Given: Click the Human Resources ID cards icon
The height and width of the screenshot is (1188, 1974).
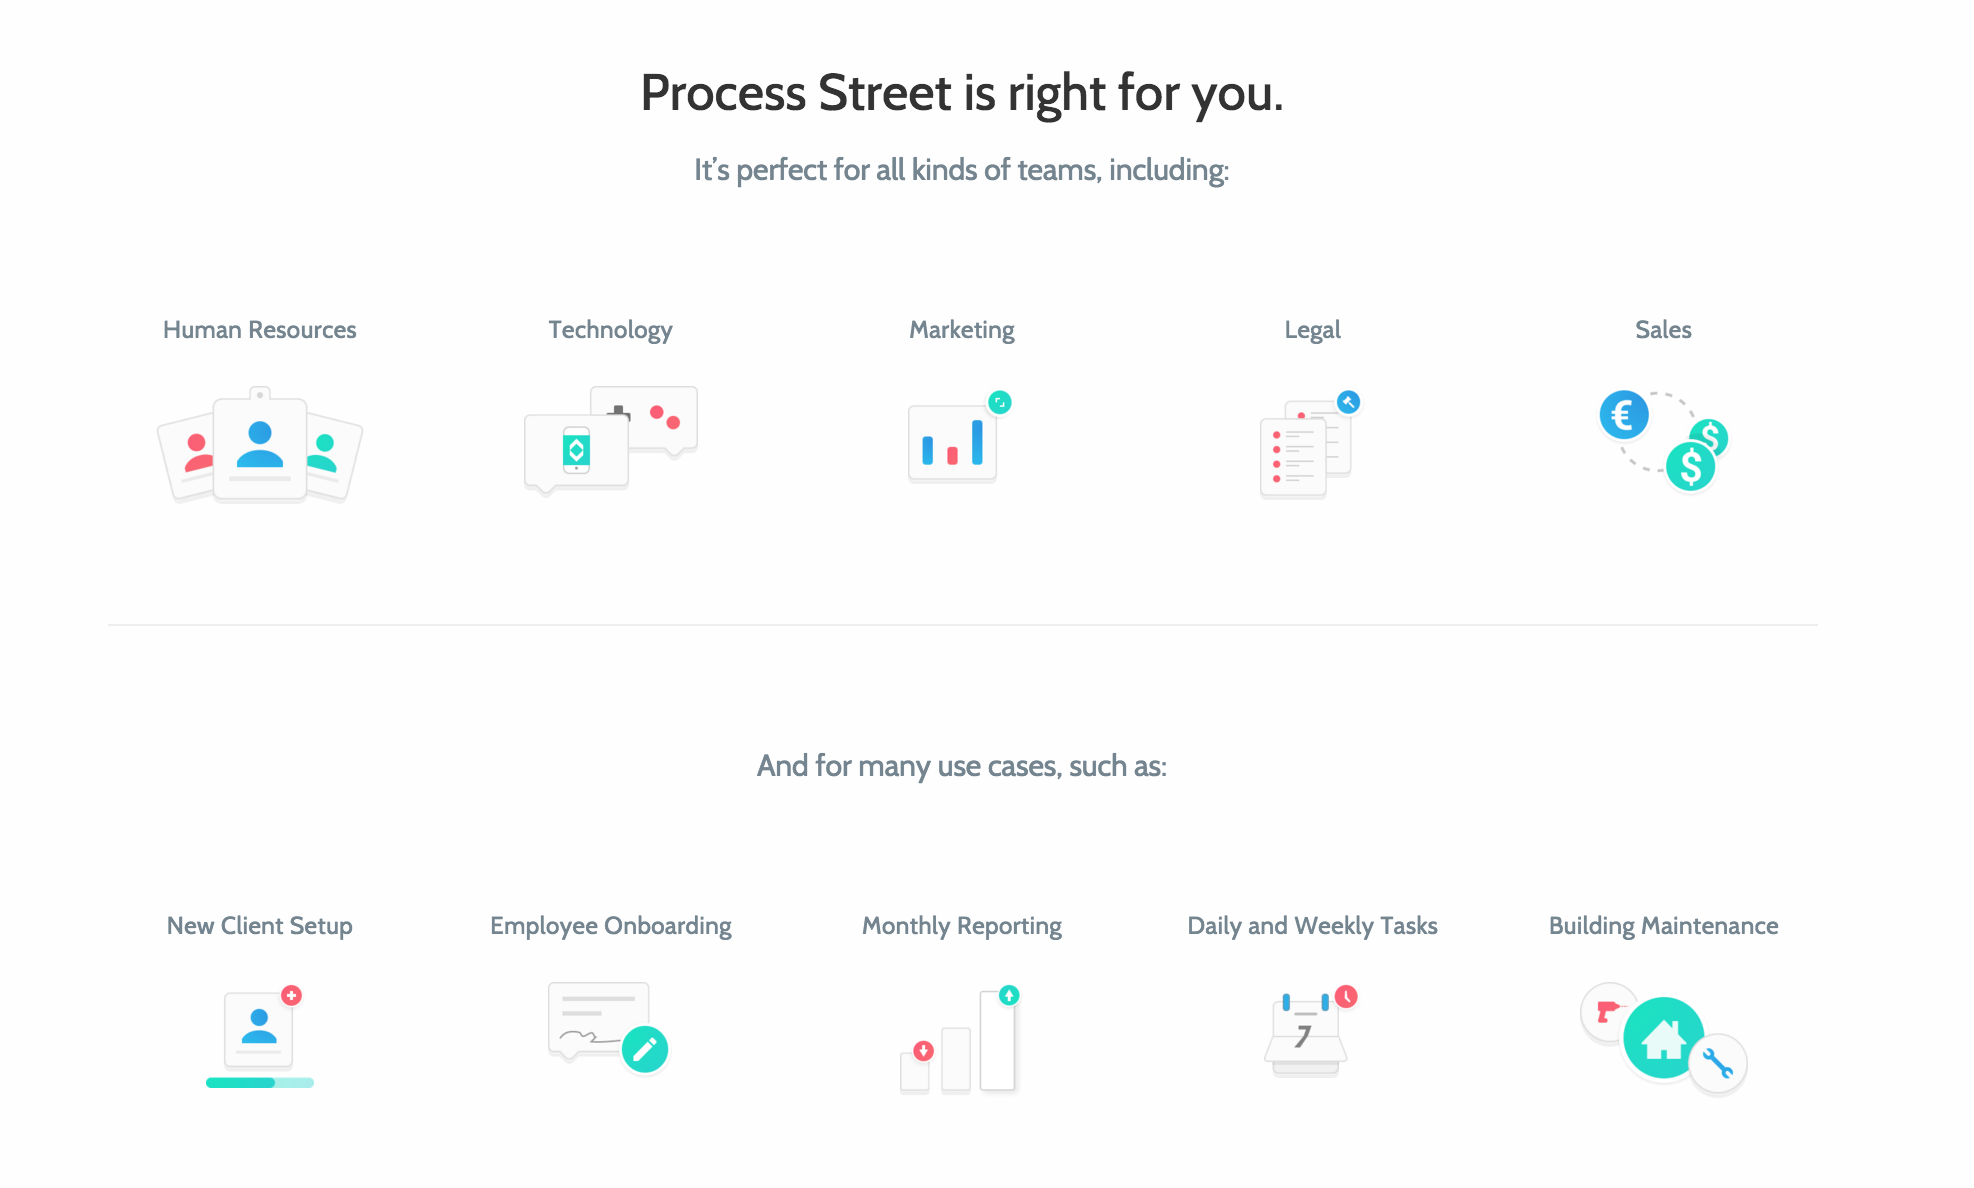Looking at the screenshot, I should click(x=260, y=445).
